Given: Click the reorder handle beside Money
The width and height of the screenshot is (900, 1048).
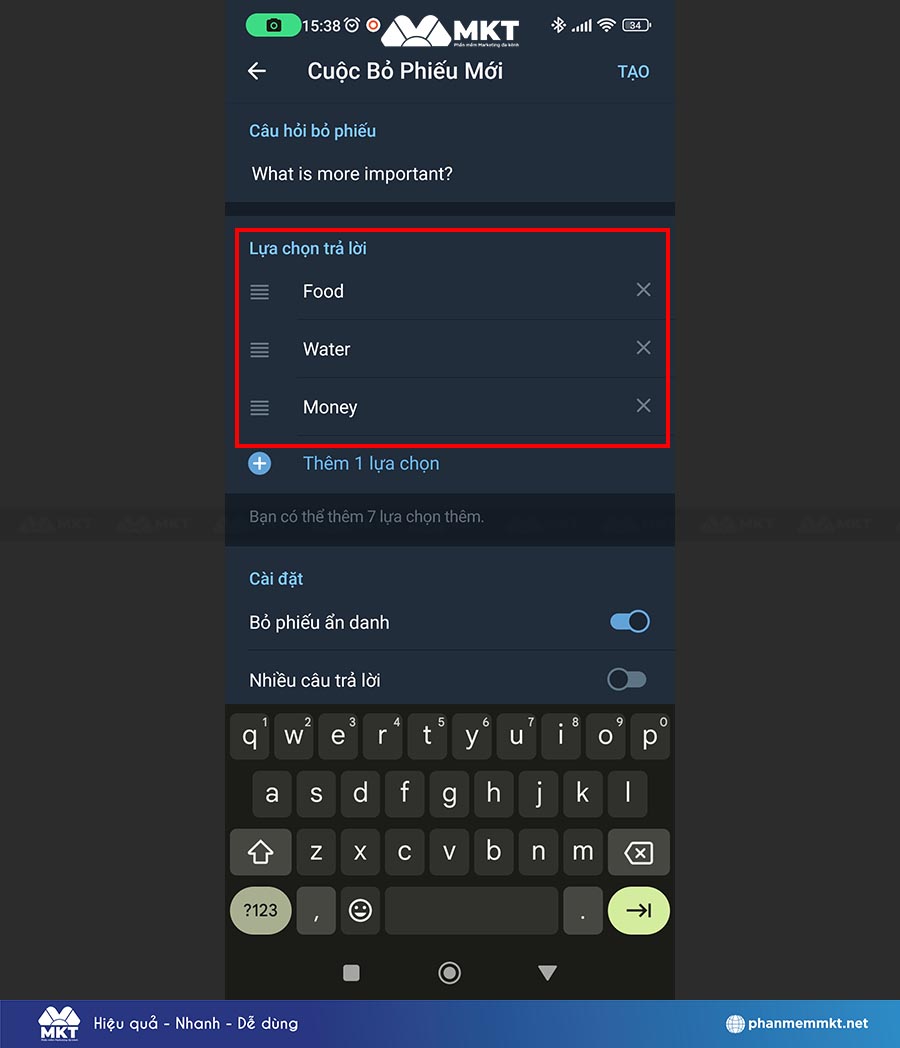Looking at the screenshot, I should 259,408.
